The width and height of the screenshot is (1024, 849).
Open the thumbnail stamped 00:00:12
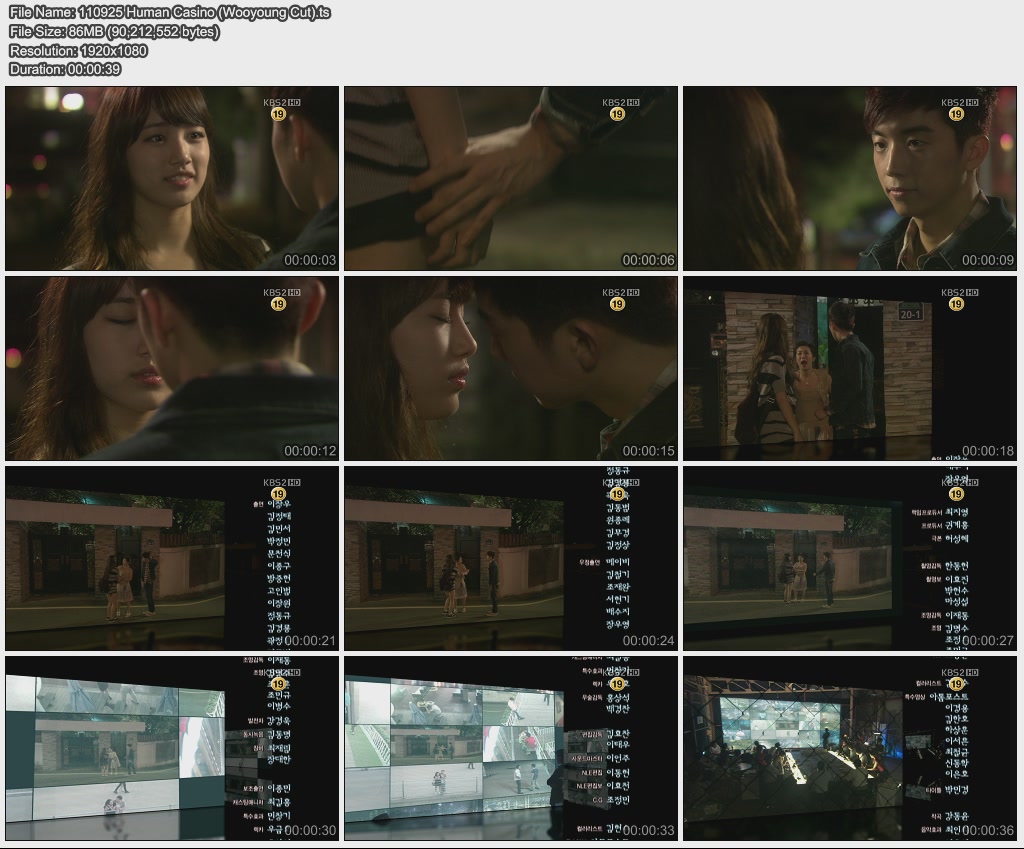pos(172,368)
